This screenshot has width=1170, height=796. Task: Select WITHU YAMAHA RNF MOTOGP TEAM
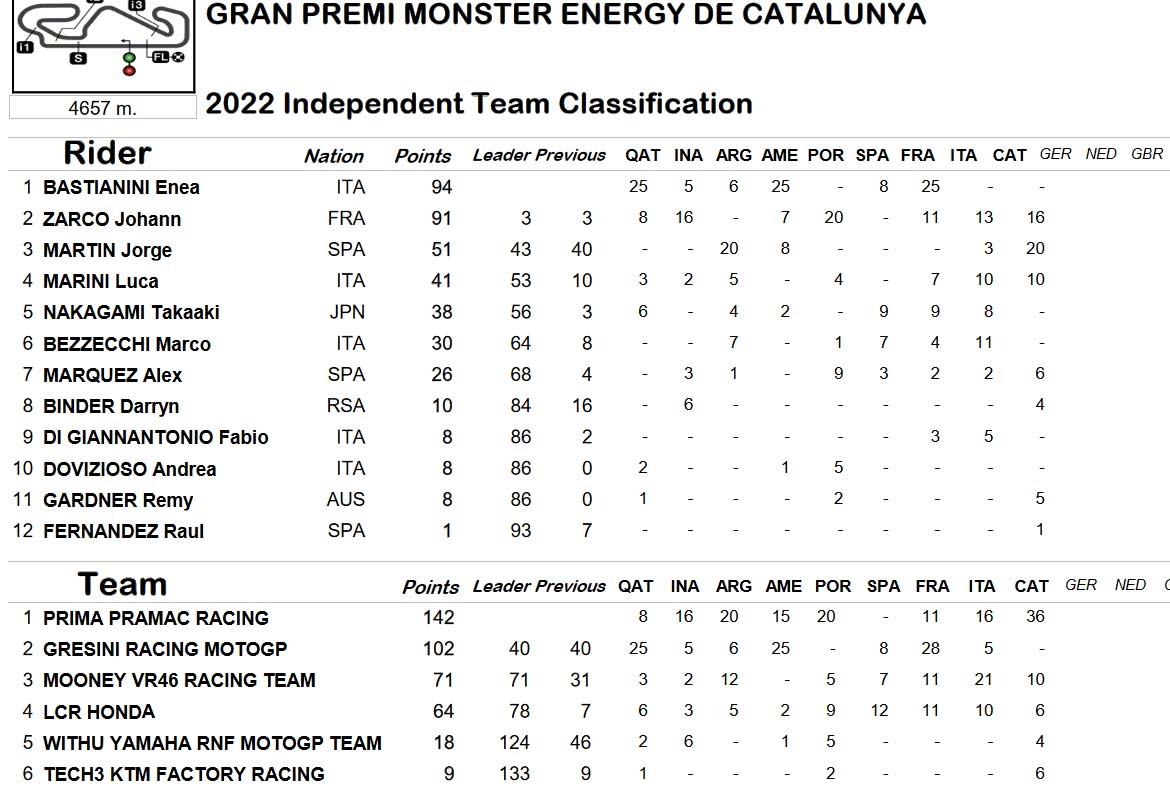[212, 743]
